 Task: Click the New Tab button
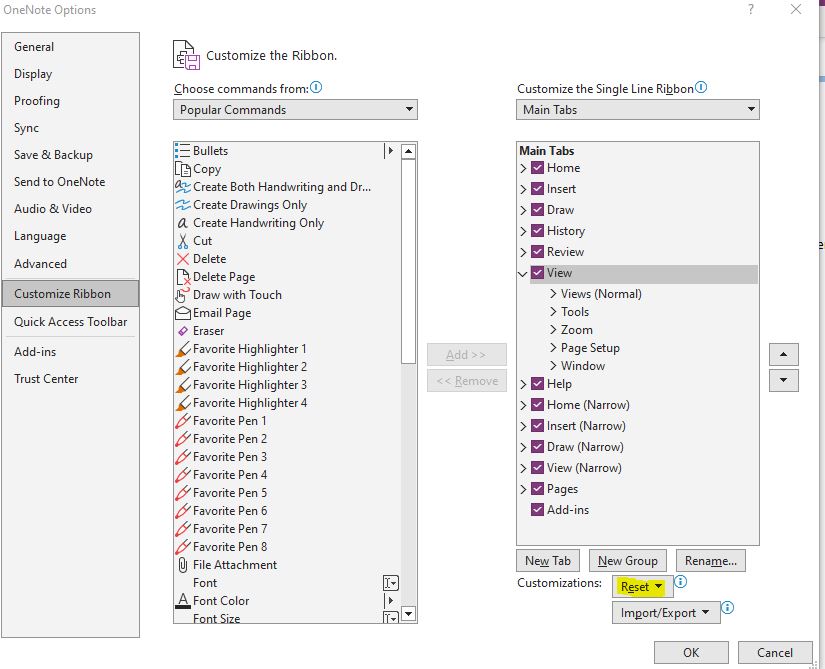tap(548, 561)
